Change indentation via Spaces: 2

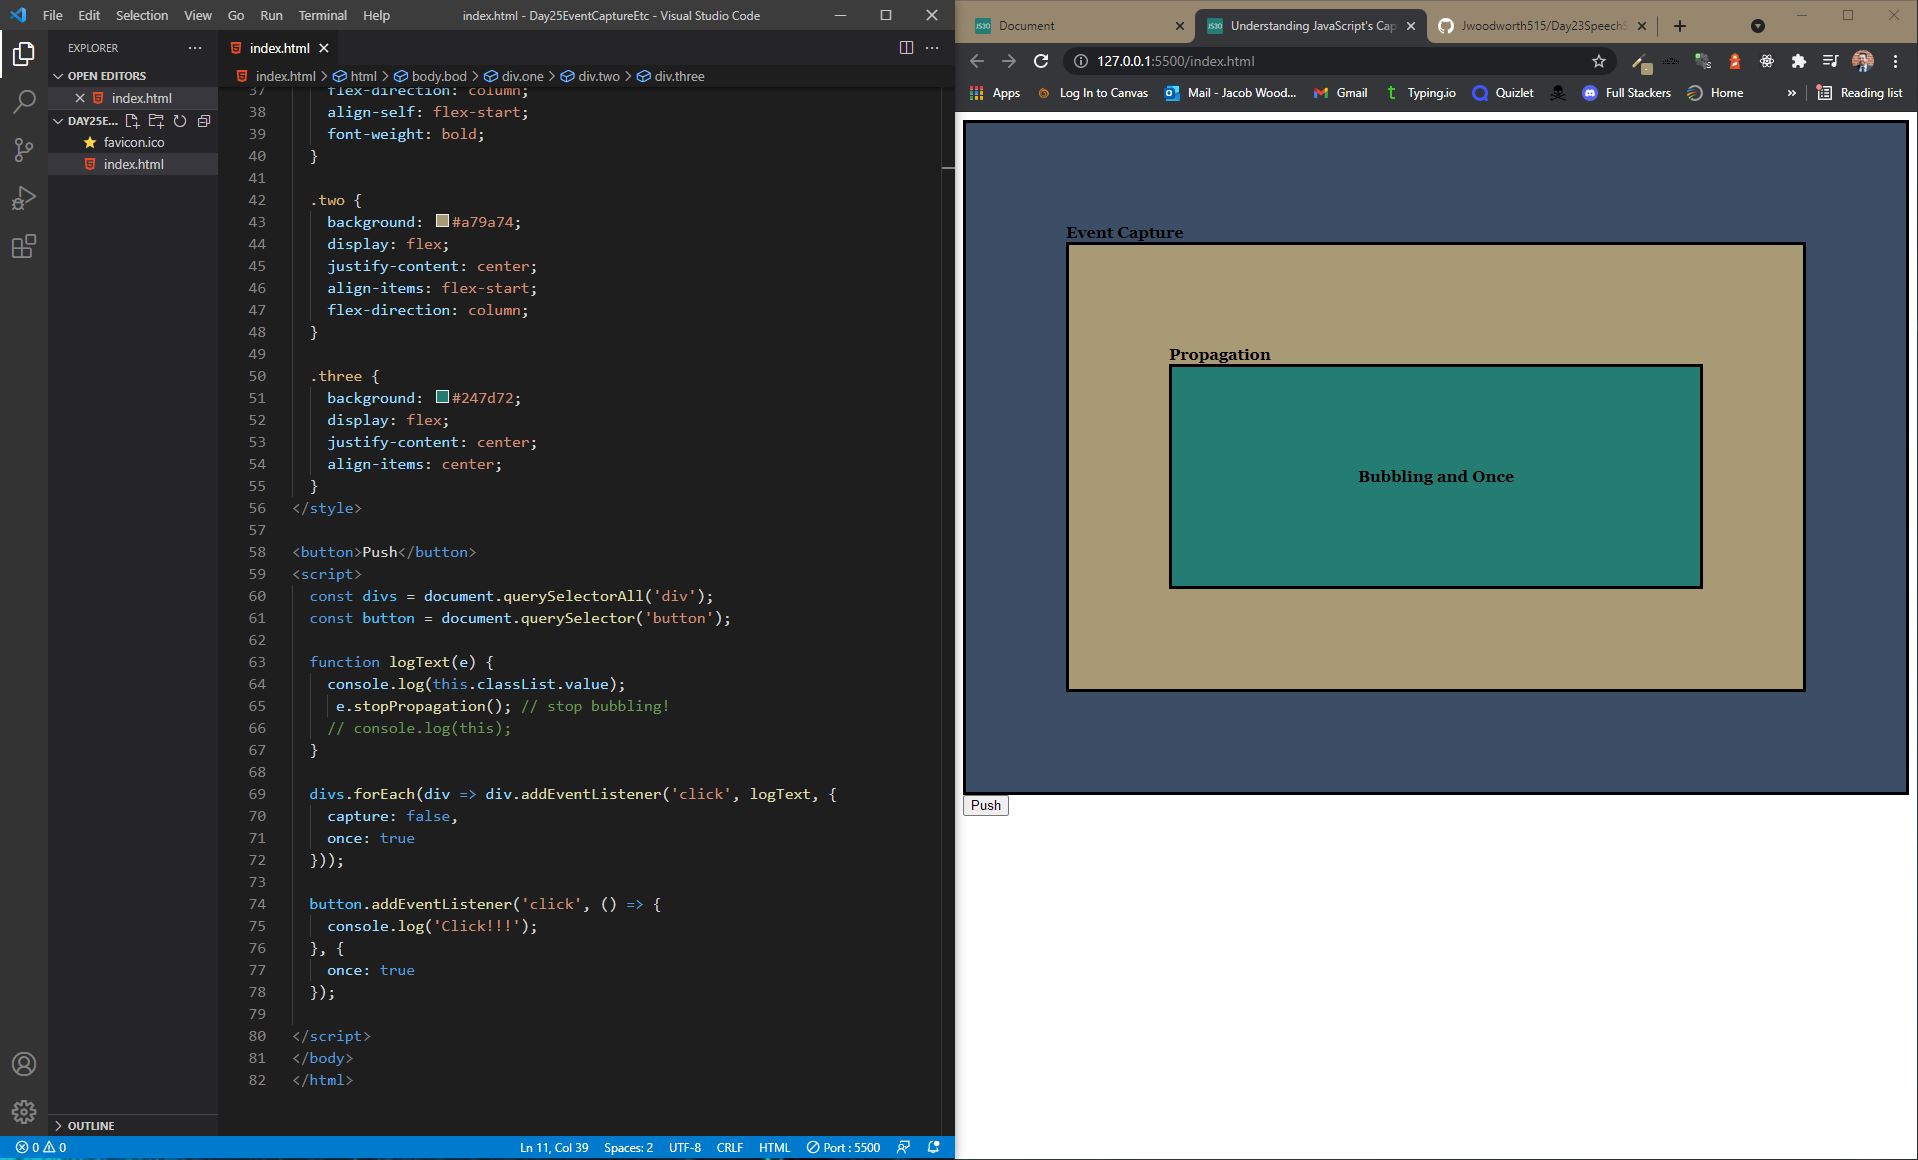628,1147
